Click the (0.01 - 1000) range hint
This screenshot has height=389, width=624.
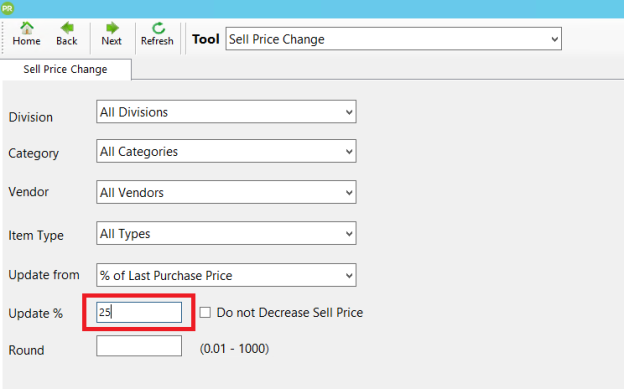tap(234, 349)
